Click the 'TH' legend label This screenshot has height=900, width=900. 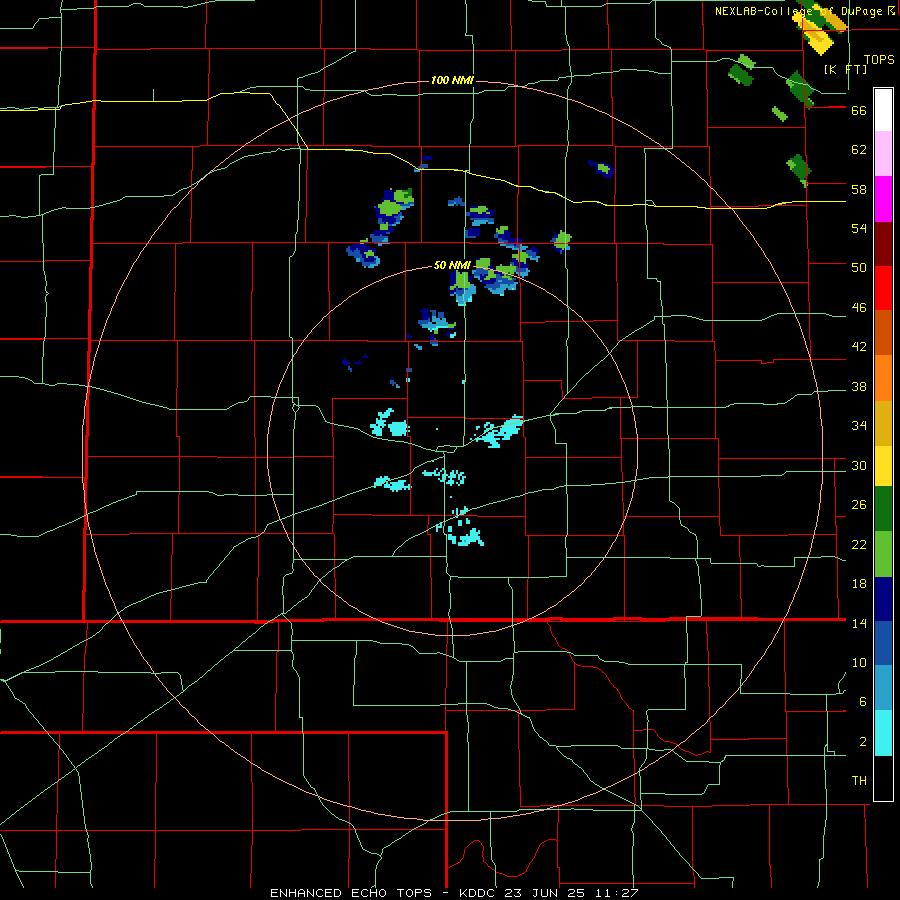859,781
